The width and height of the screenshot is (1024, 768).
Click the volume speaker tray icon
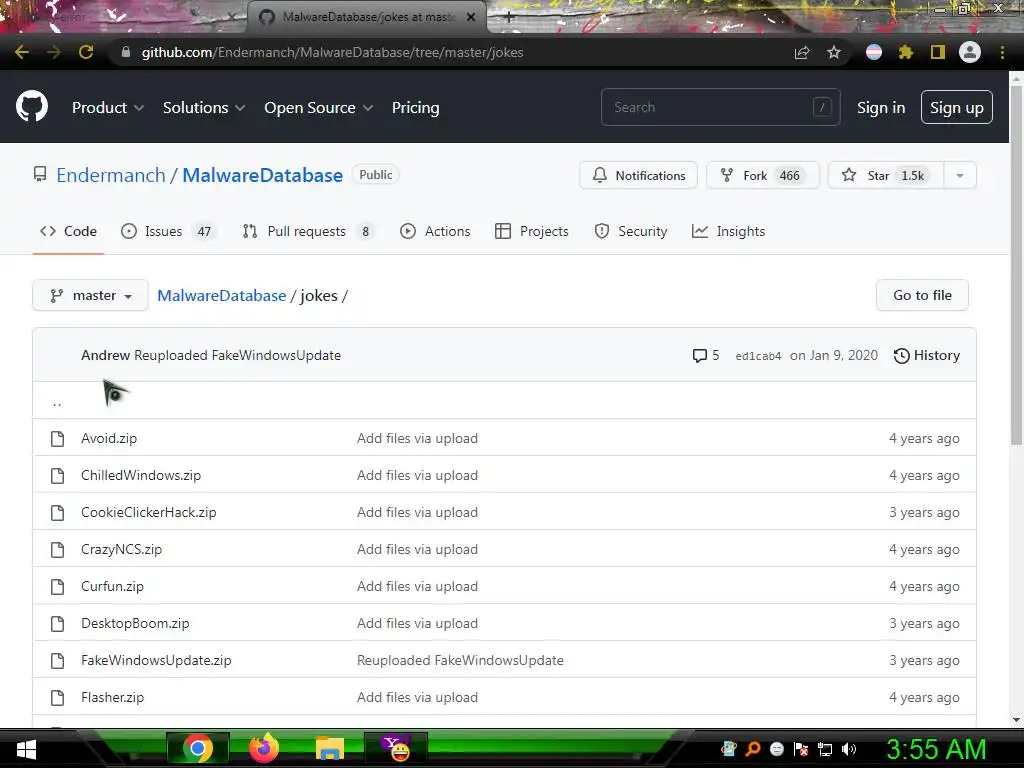tap(848, 749)
